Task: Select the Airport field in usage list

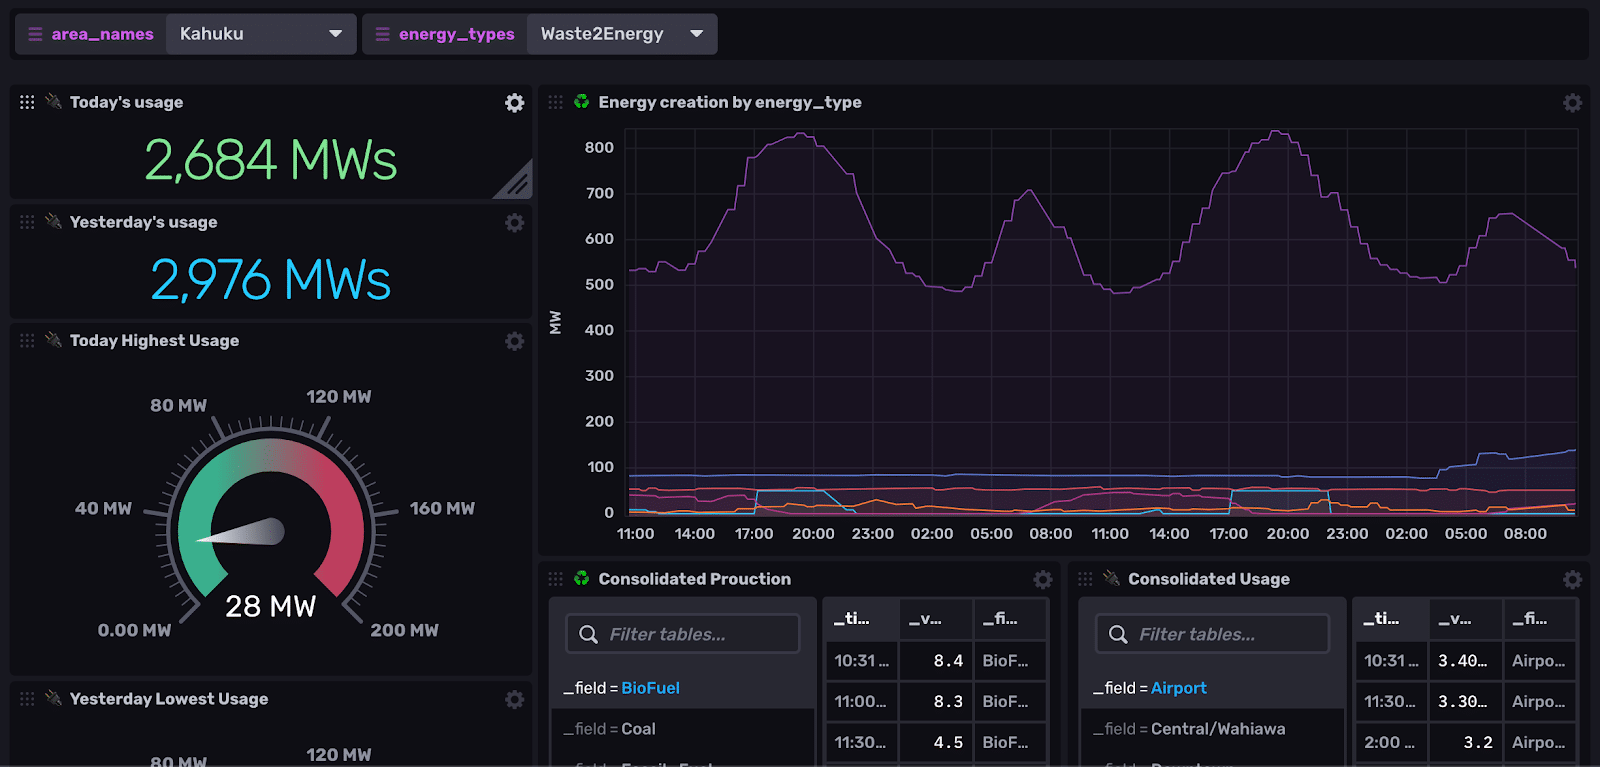Action: (x=1178, y=688)
